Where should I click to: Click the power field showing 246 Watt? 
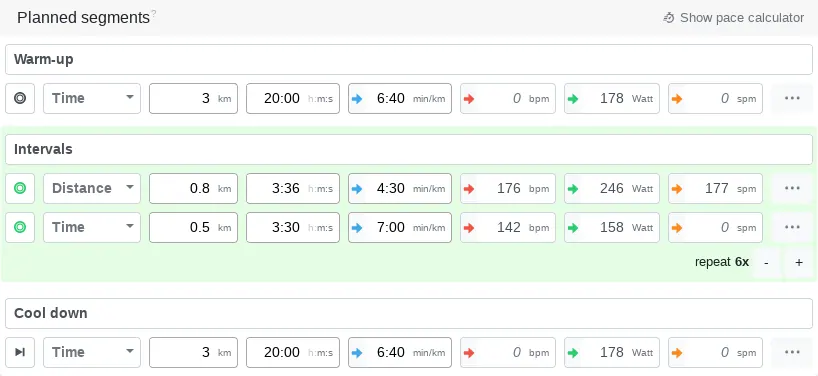pos(611,188)
